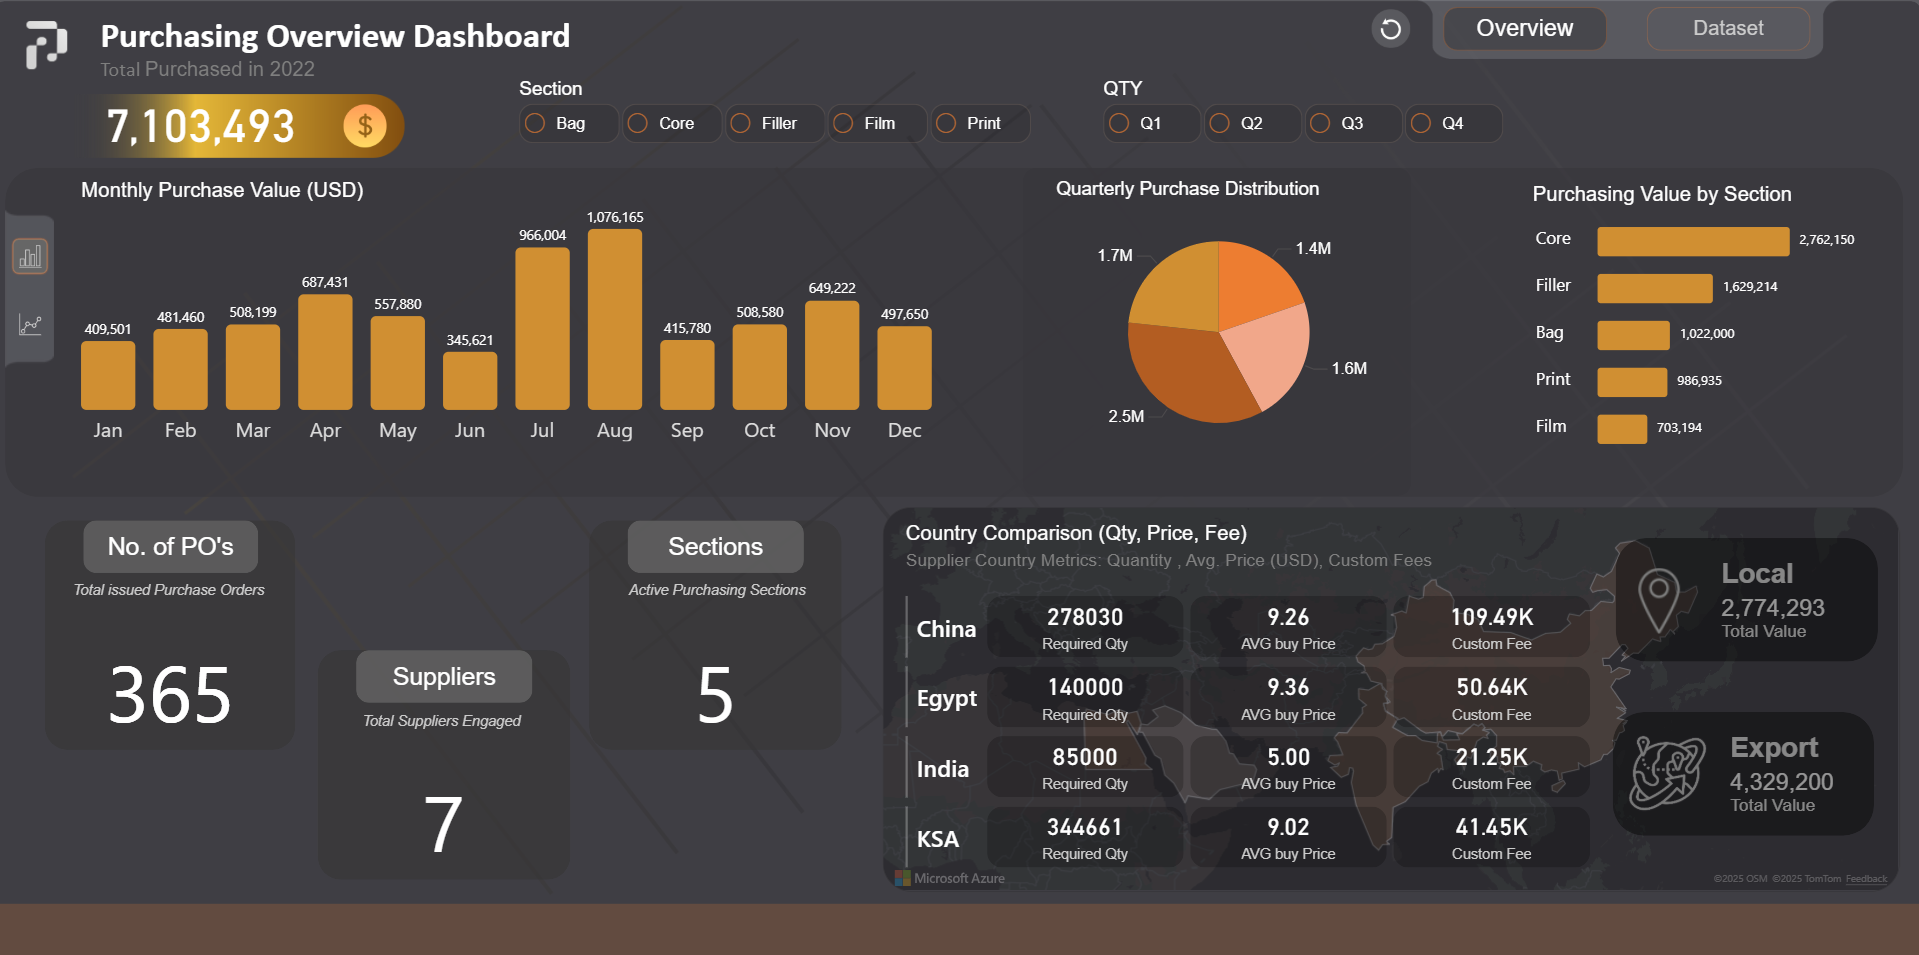Select the Film section filter
The height and width of the screenshot is (955, 1919).
point(844,123)
